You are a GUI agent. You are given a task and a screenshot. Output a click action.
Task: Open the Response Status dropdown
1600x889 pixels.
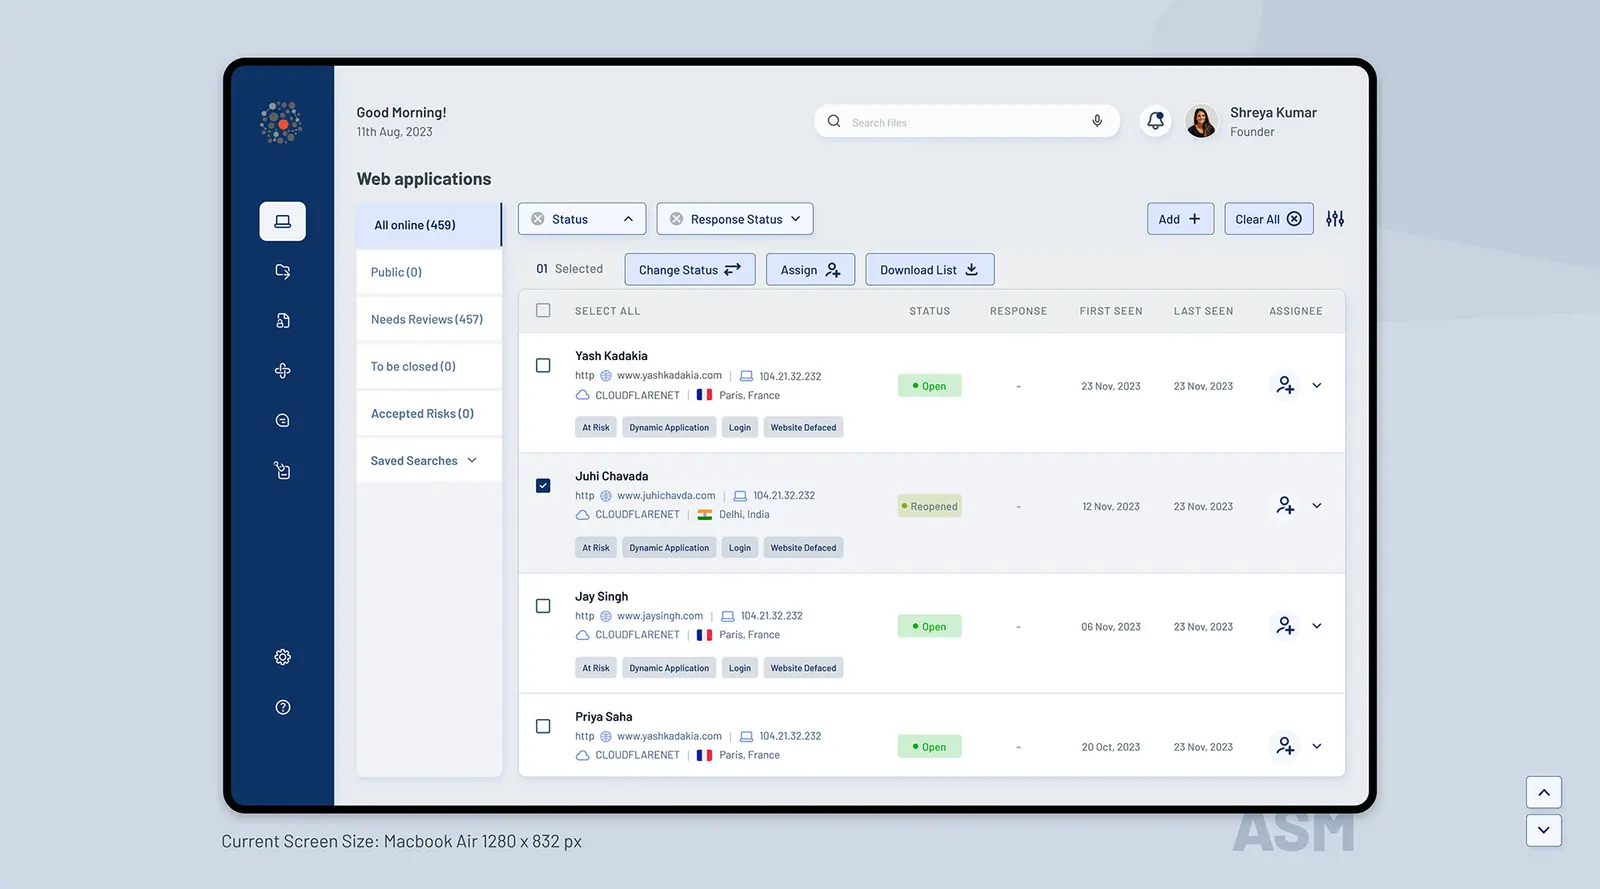point(735,219)
